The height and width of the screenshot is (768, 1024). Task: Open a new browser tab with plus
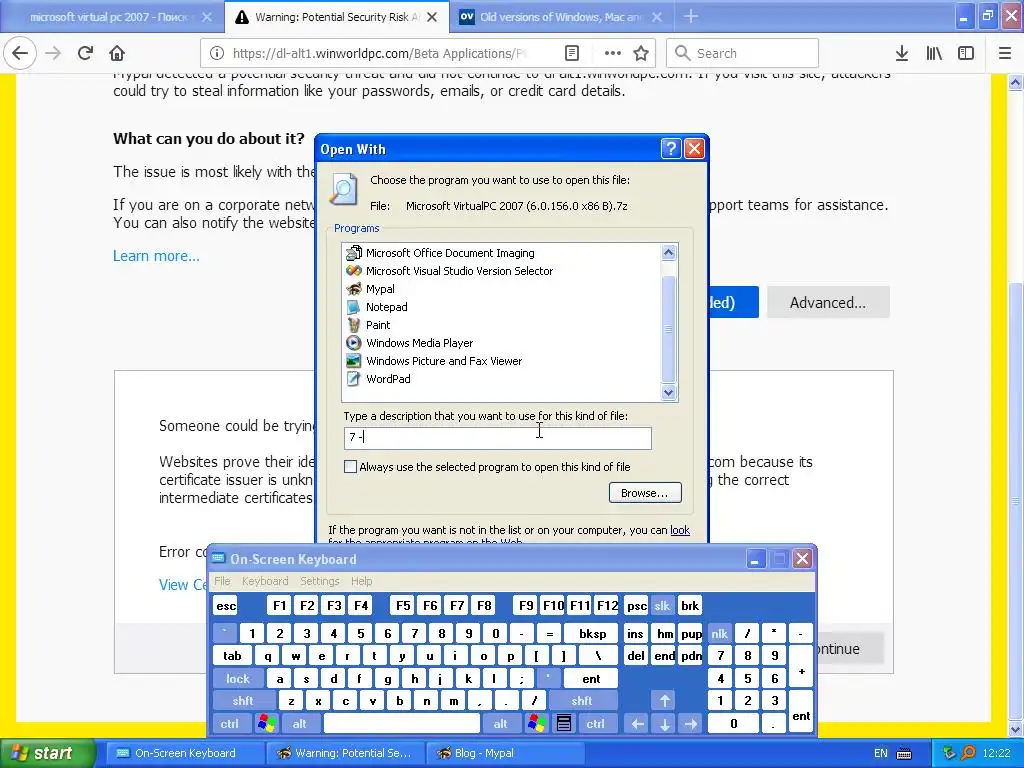[x=690, y=16]
